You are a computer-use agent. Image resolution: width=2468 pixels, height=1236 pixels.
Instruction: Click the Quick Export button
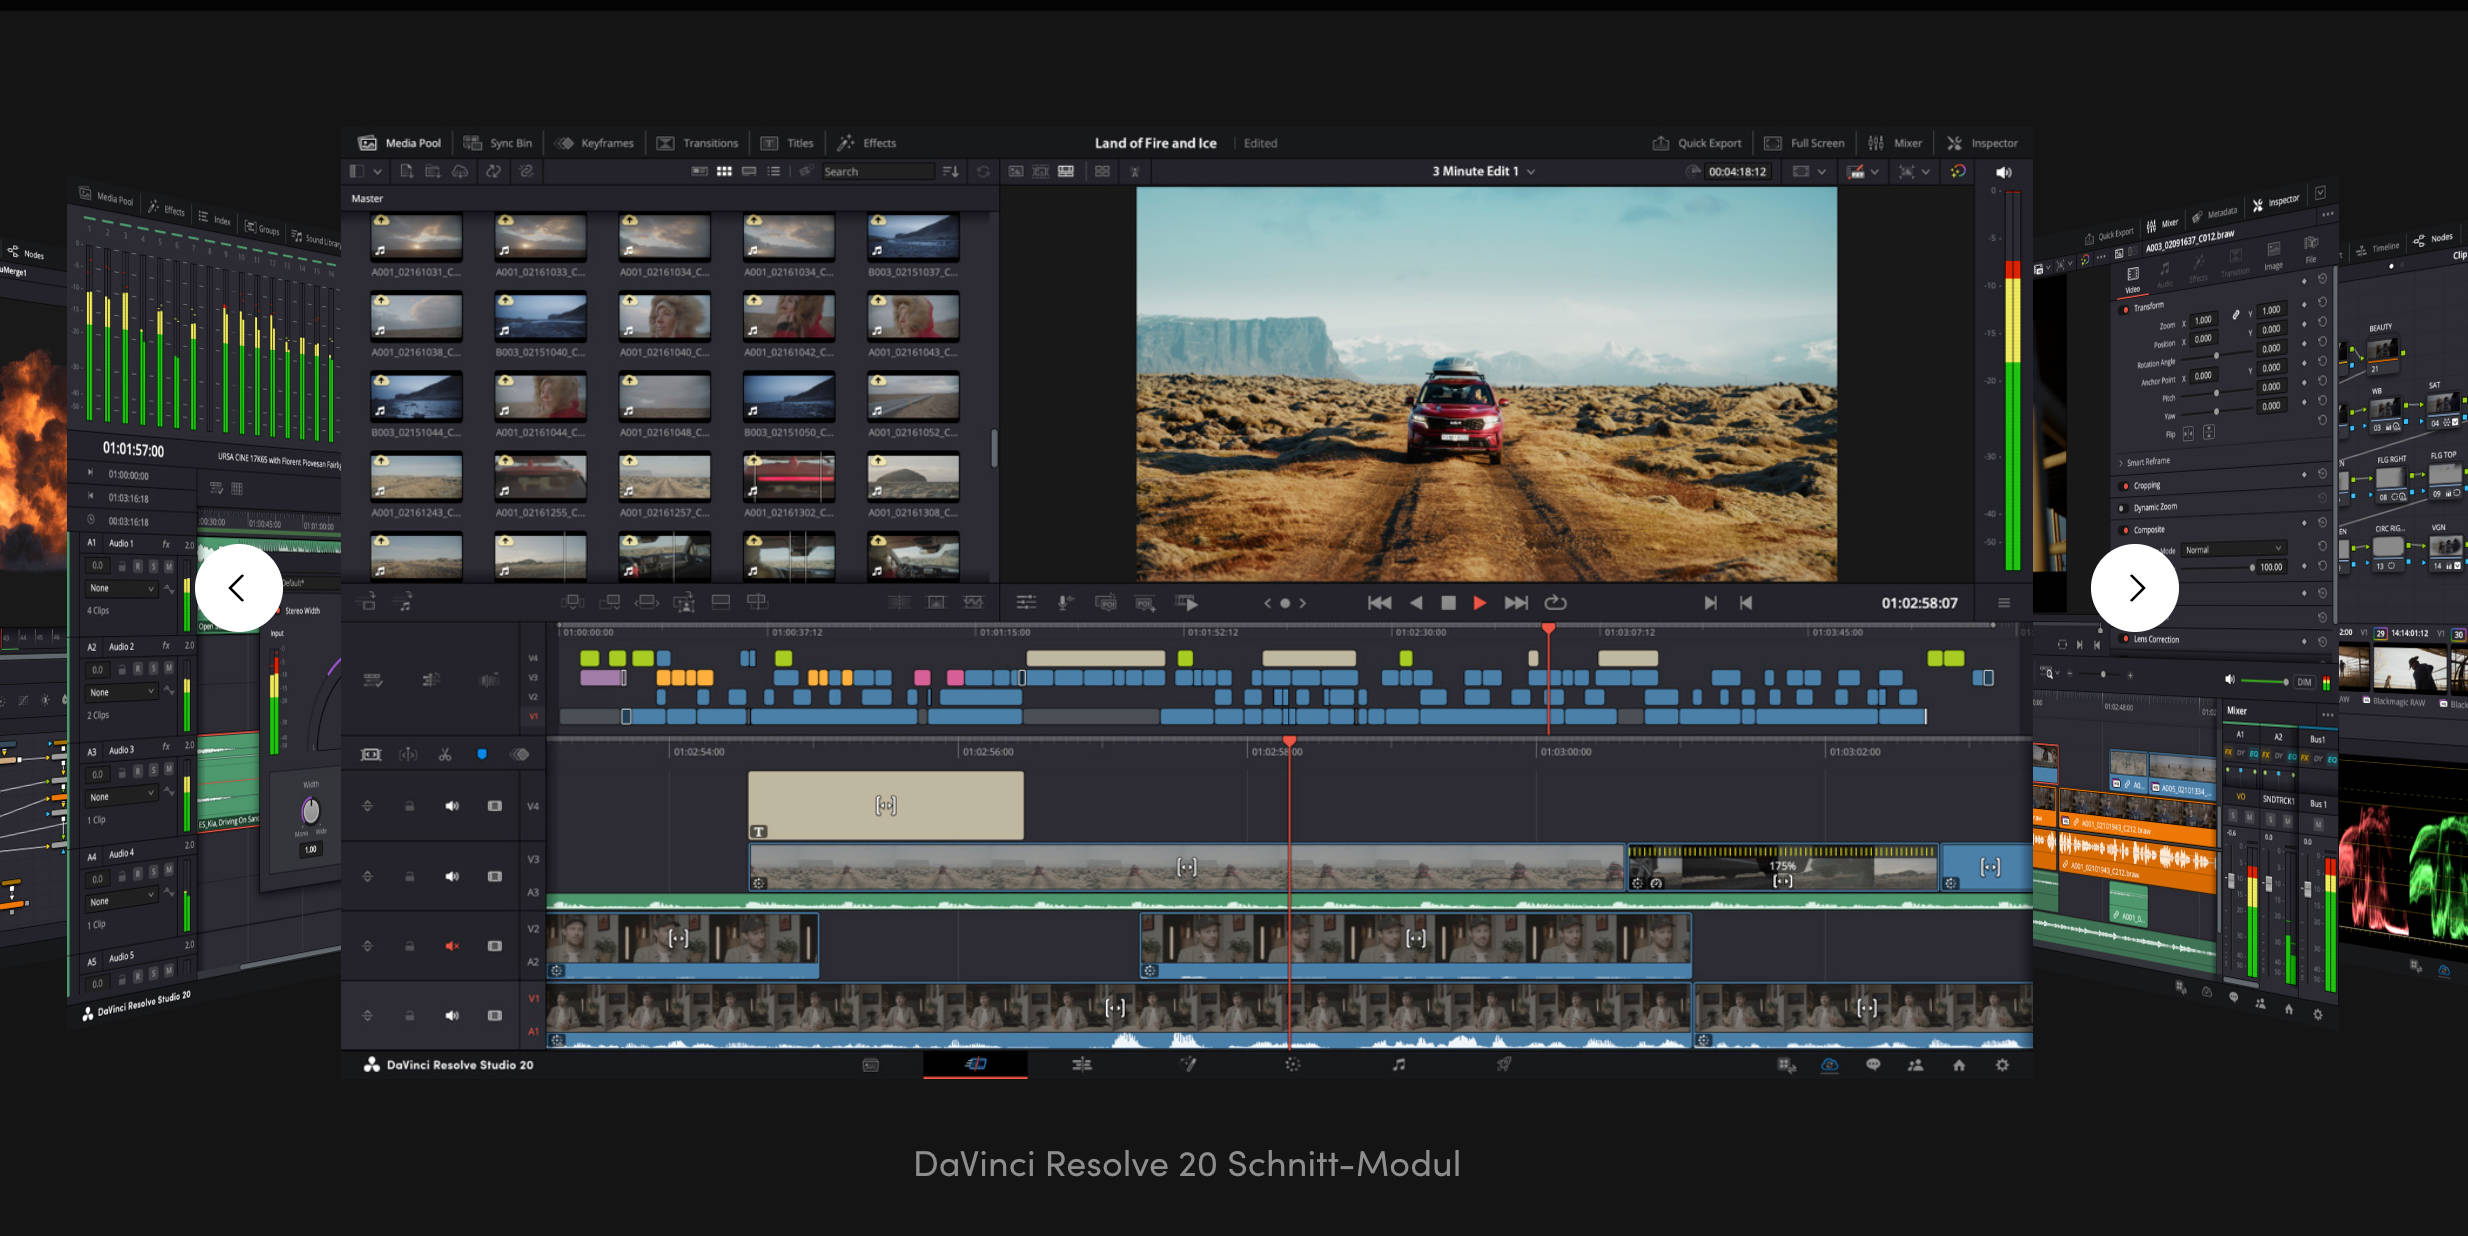coord(1697,142)
